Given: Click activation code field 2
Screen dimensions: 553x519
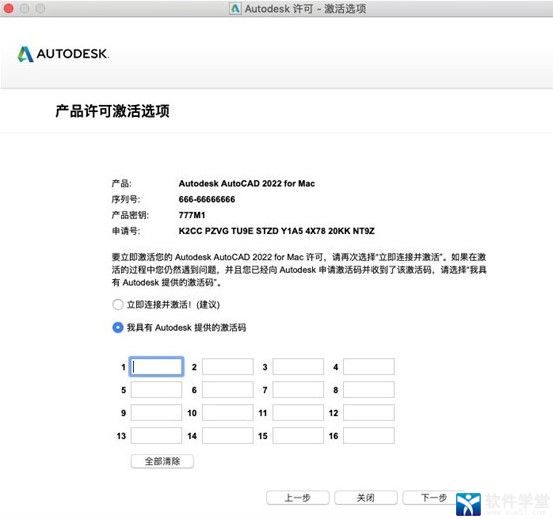Looking at the screenshot, I should (227, 367).
